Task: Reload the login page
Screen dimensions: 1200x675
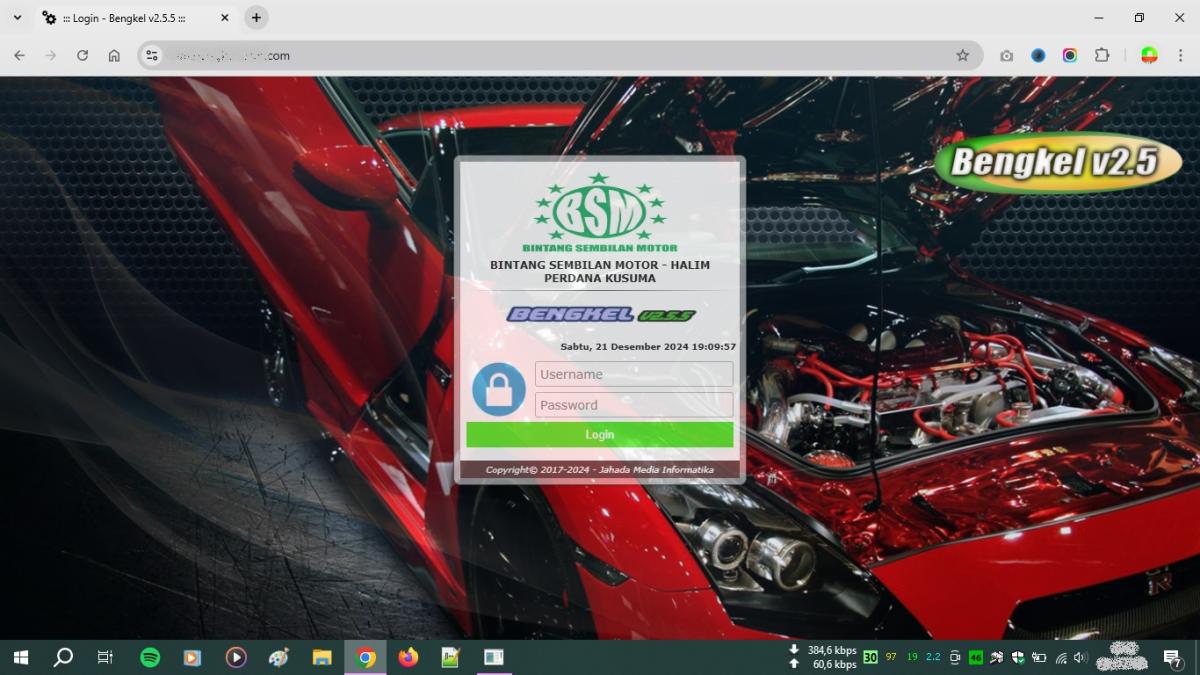Action: tap(82, 56)
